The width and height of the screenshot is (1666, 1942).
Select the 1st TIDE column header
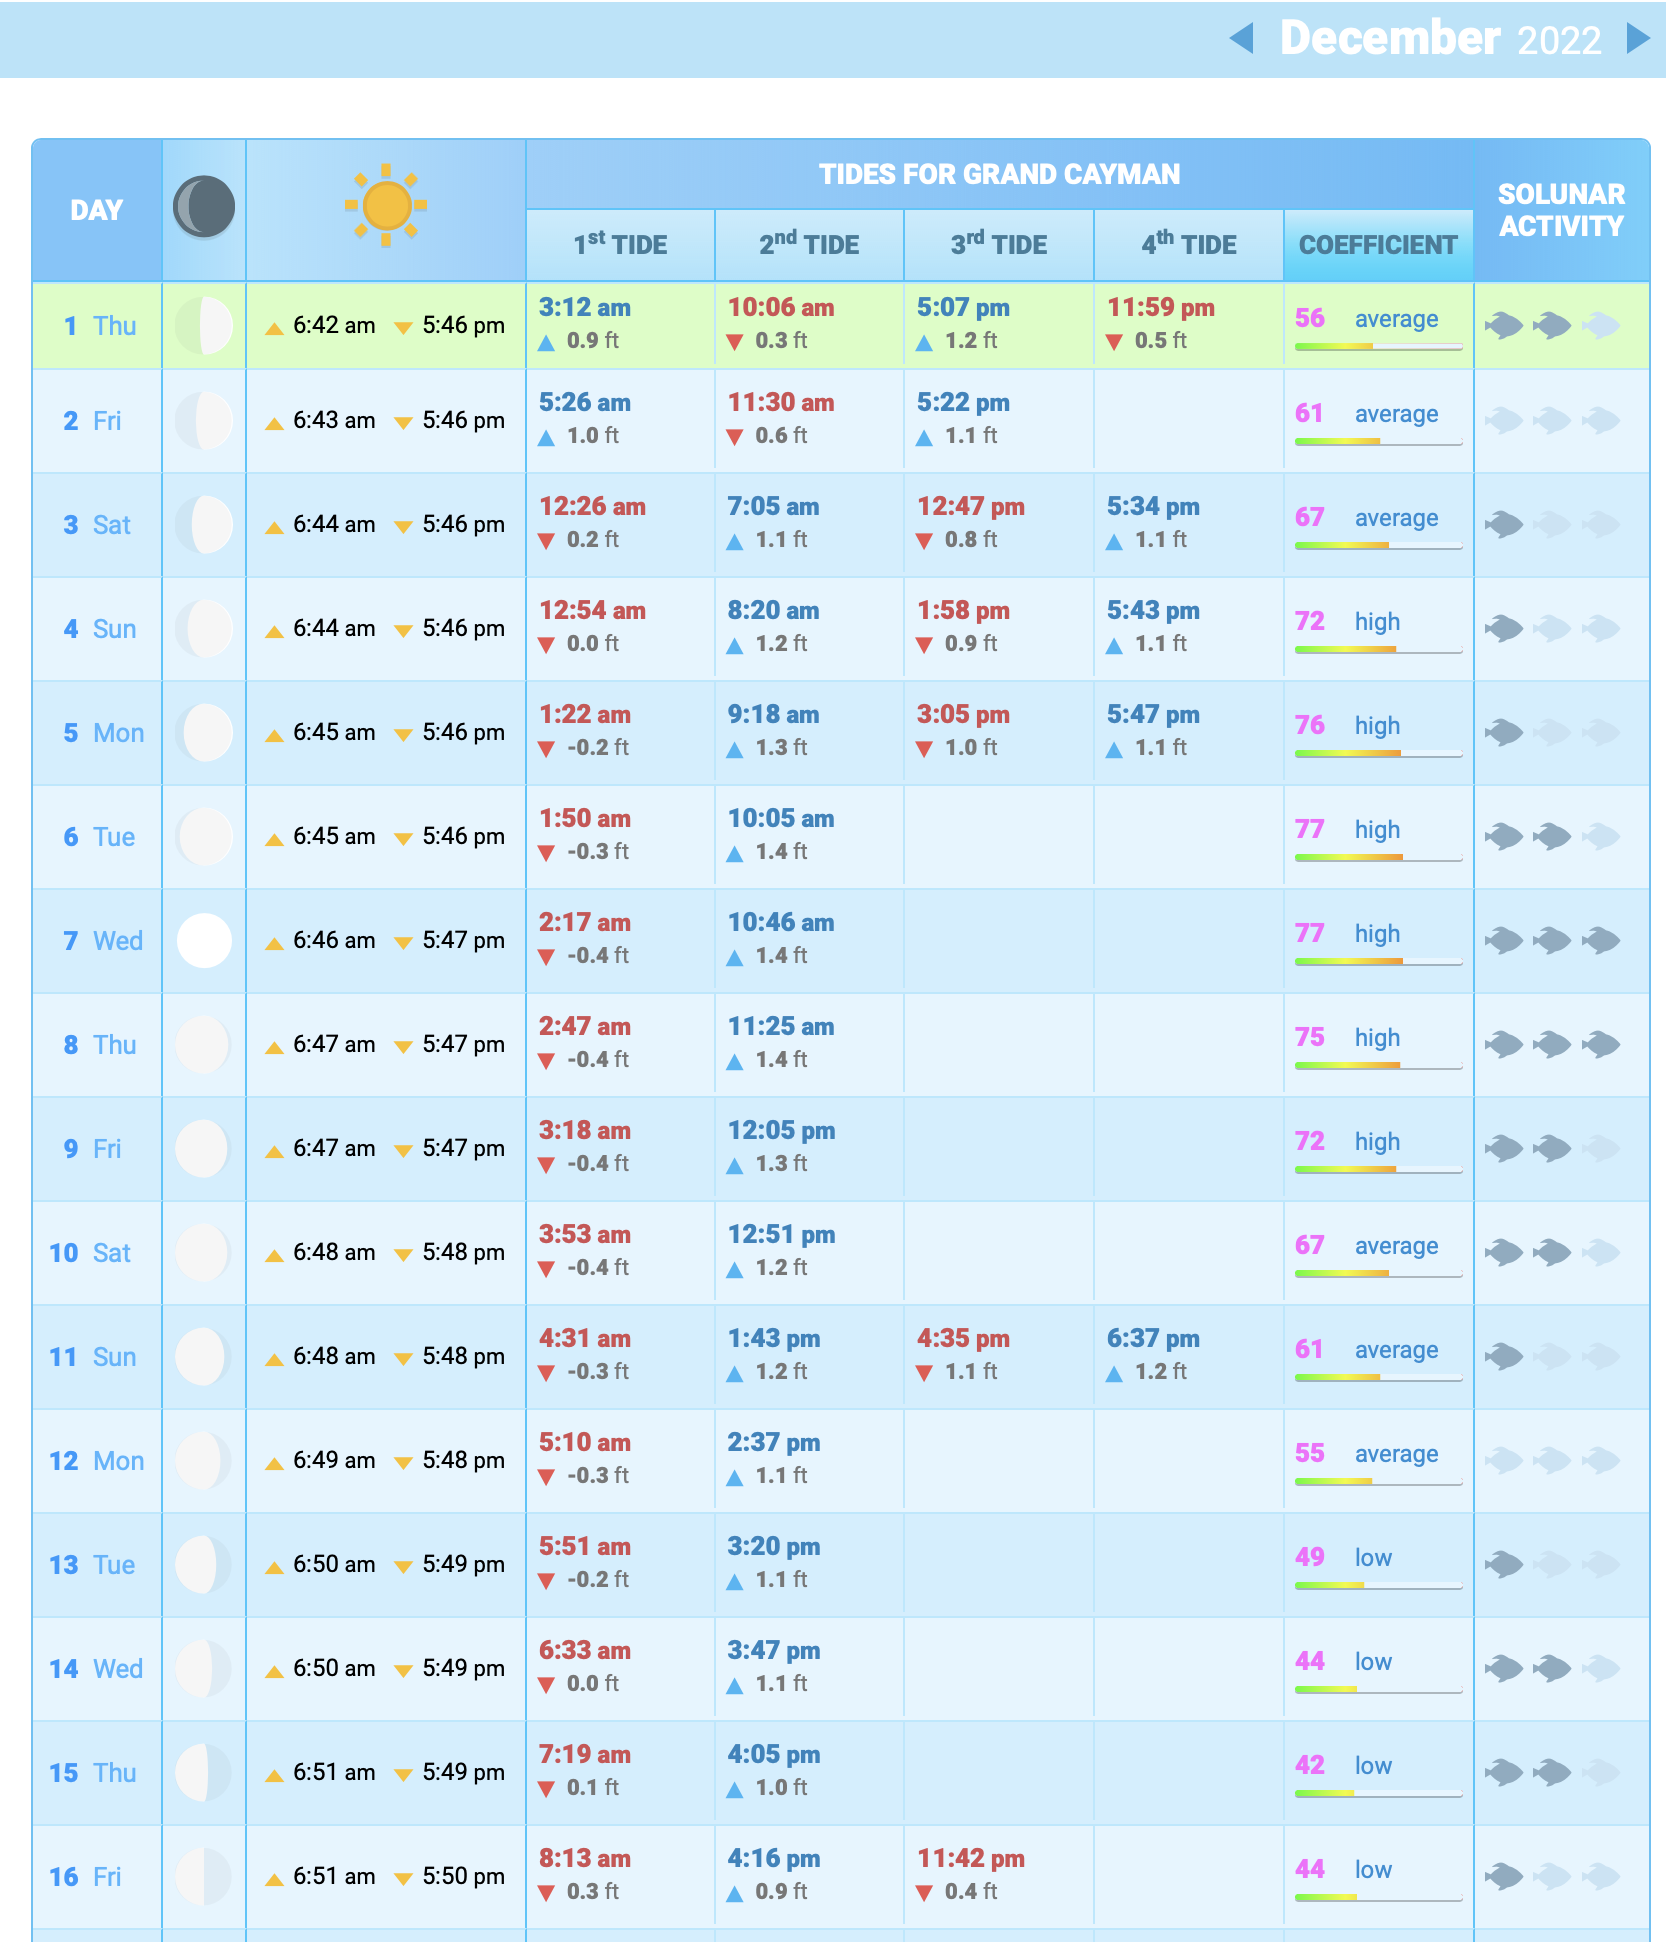620,245
